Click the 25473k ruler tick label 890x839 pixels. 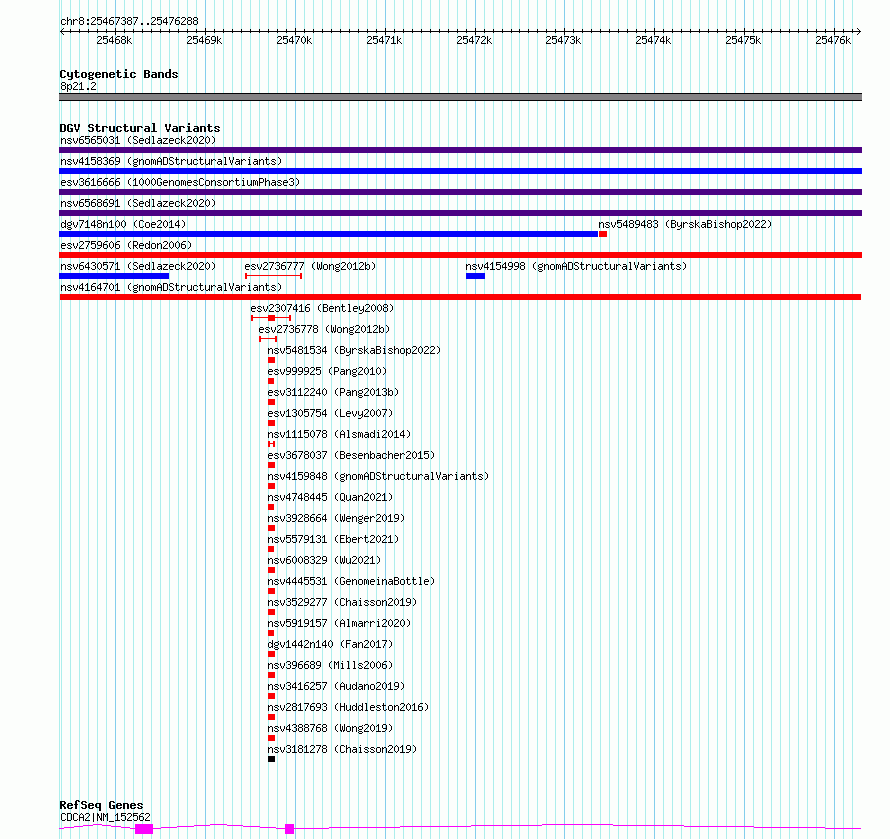point(563,40)
